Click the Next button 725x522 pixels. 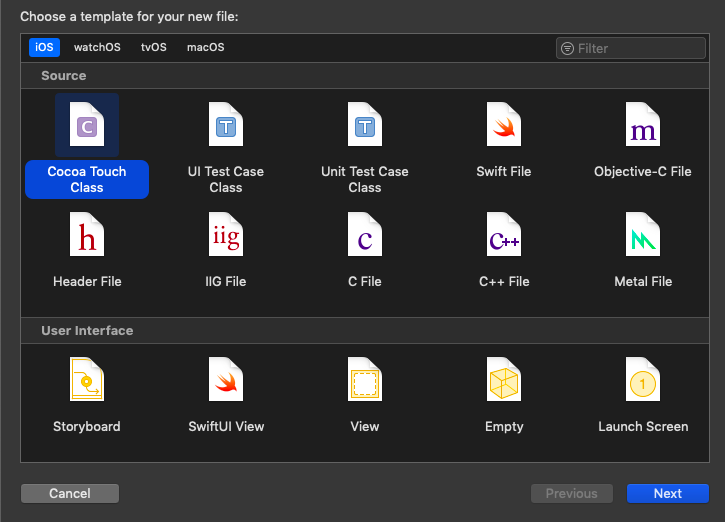(x=668, y=493)
